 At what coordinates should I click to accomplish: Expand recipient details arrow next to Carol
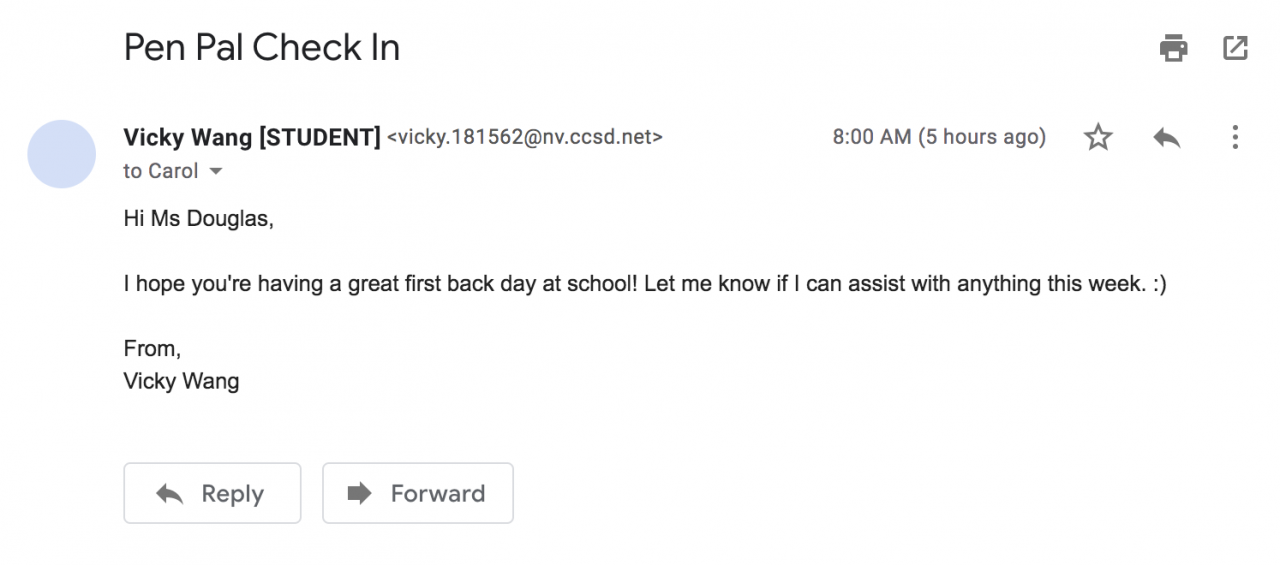[216, 172]
